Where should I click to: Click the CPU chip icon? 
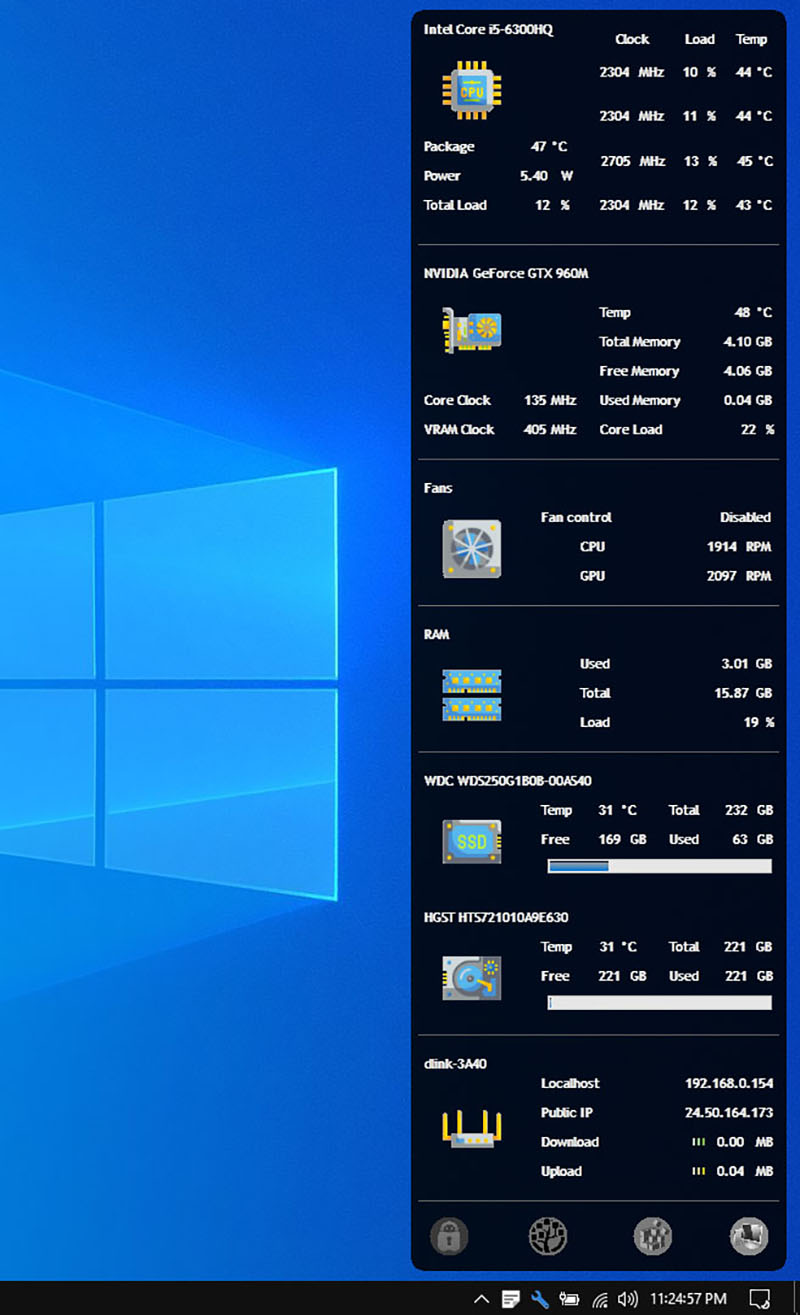(x=471, y=91)
